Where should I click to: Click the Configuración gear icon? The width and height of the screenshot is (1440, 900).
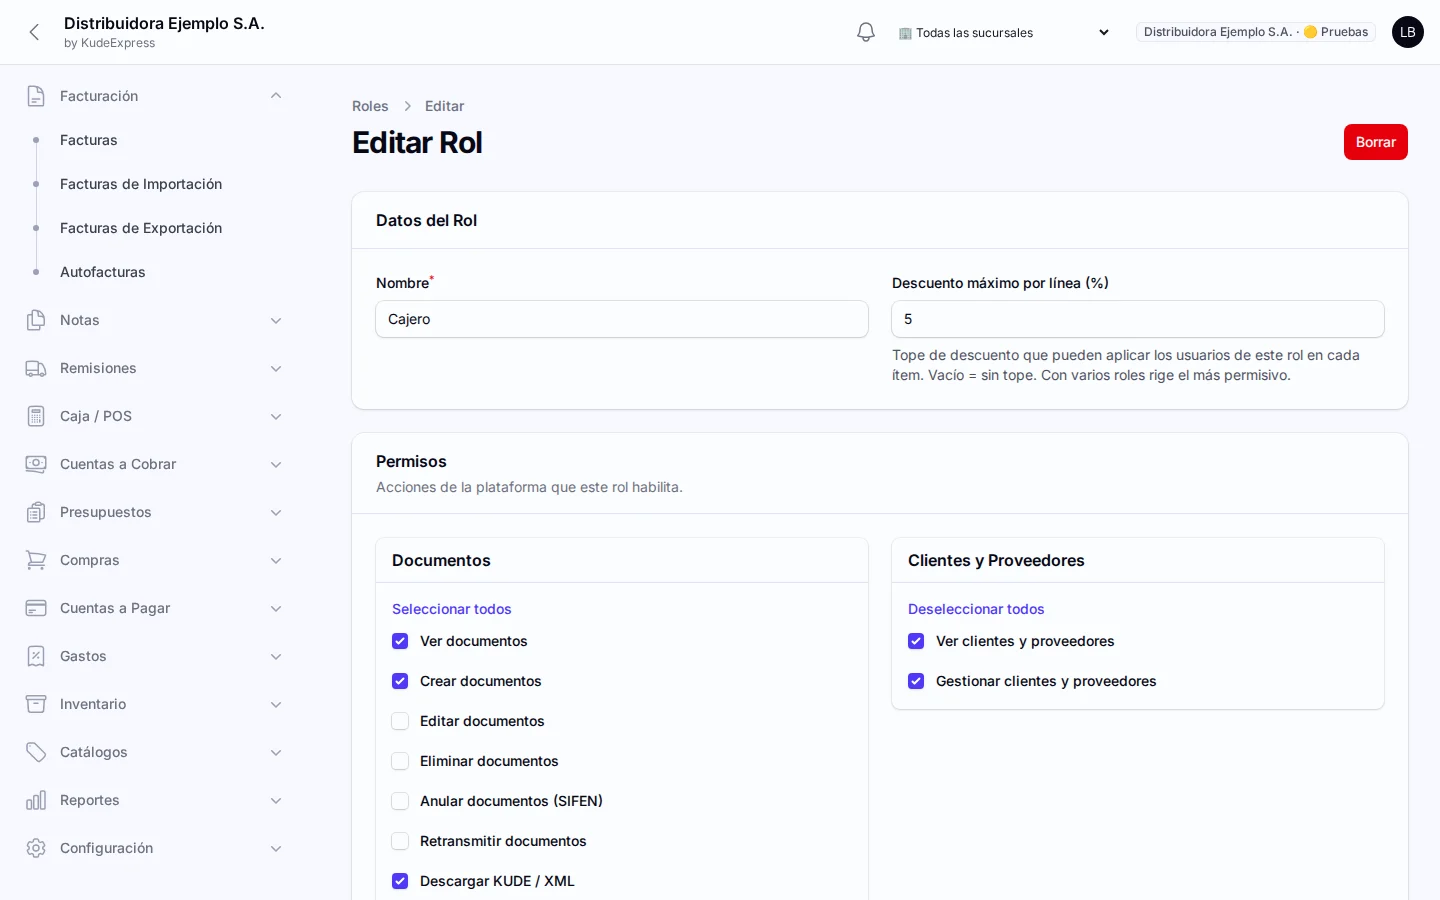(36, 848)
